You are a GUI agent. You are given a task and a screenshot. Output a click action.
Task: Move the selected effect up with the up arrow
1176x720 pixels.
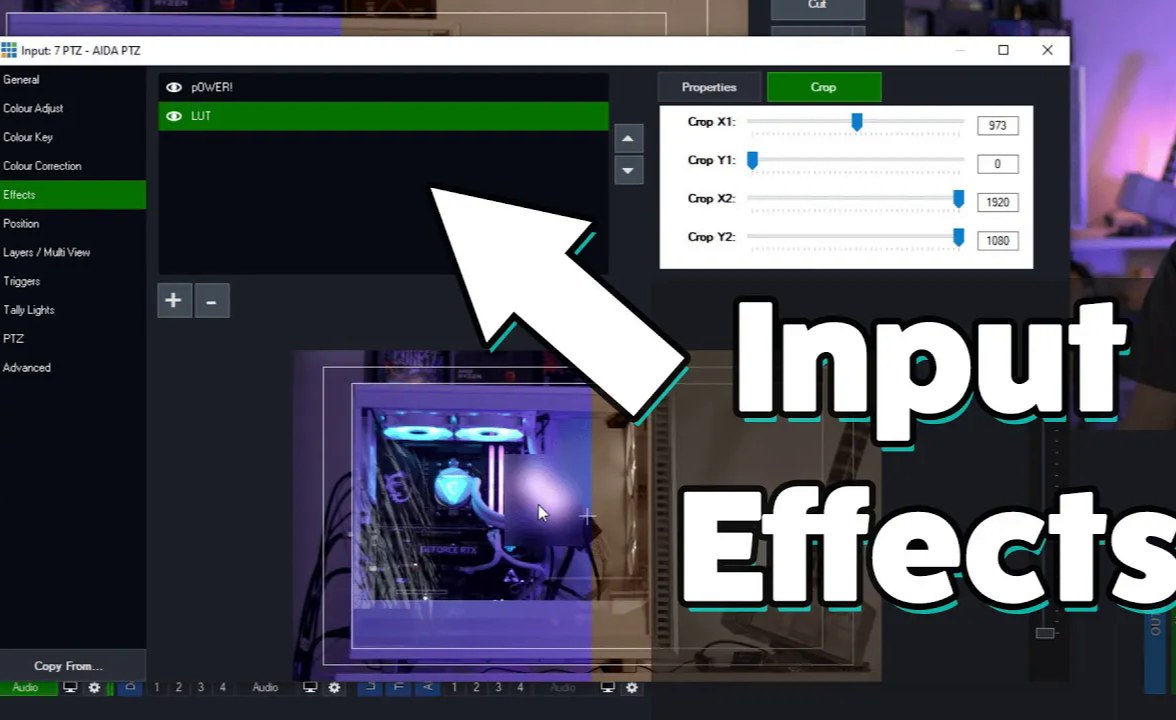click(x=628, y=139)
